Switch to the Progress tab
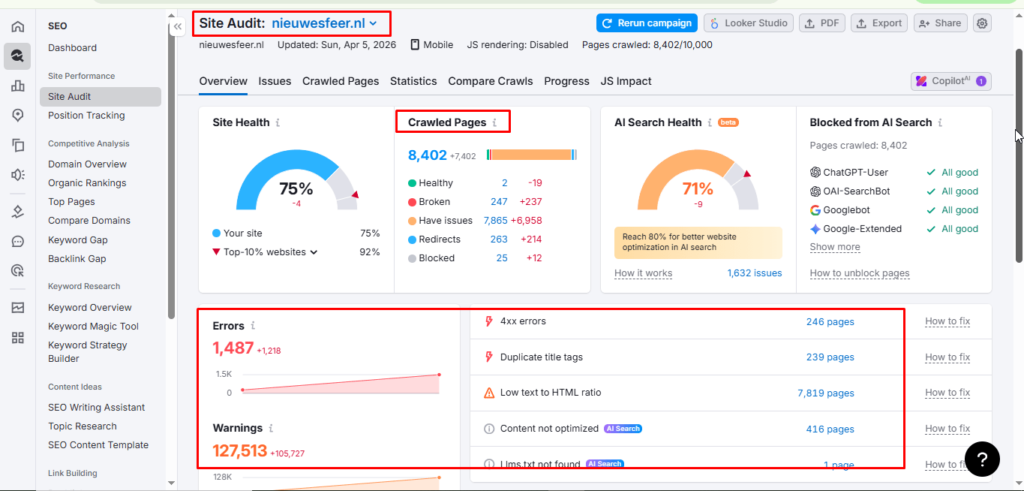 [x=567, y=82]
